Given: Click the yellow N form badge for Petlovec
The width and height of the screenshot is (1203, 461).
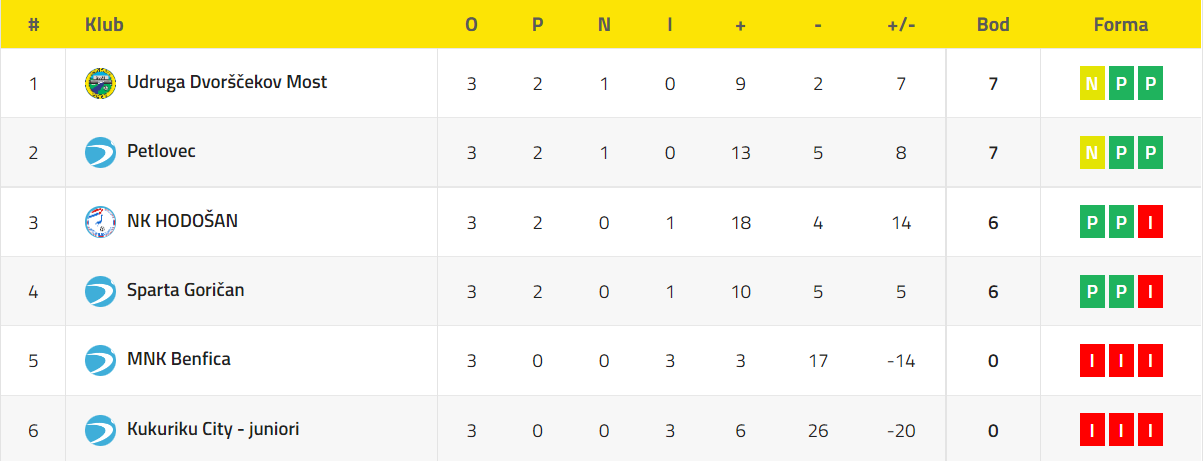Looking at the screenshot, I should pyautogui.click(x=1091, y=153).
